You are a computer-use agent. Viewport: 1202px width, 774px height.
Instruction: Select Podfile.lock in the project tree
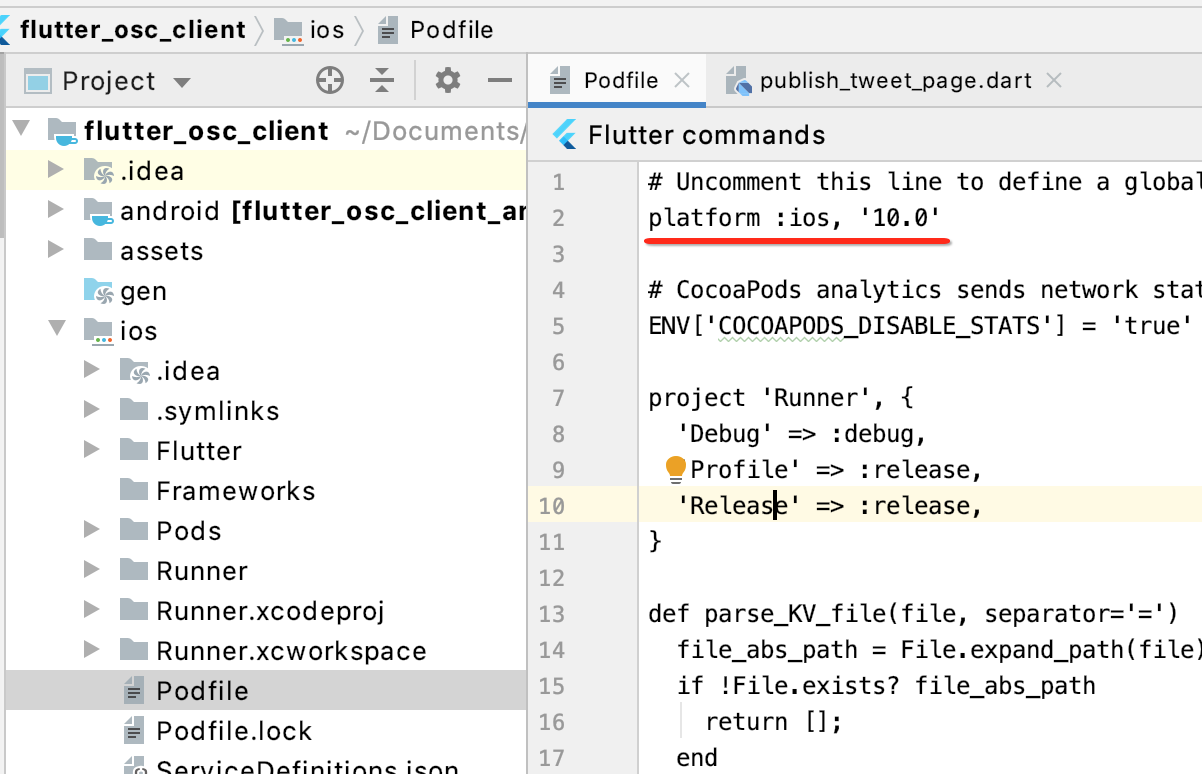[x=266, y=731]
